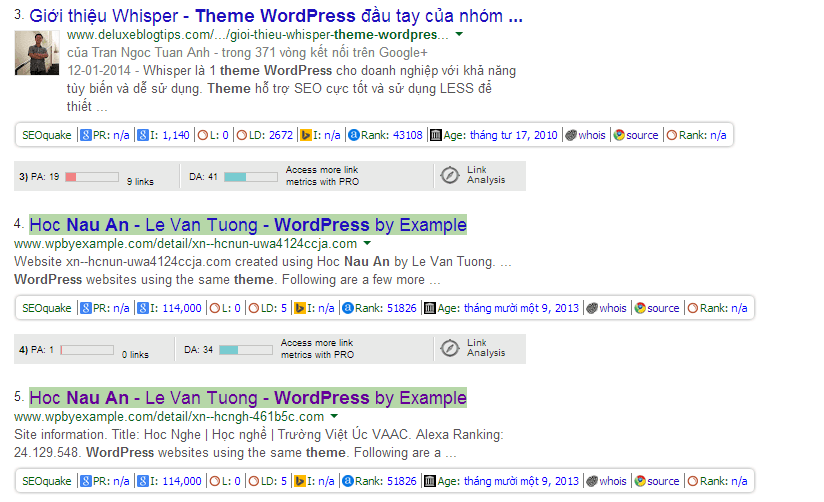Click Alexa icon beside Rank: 43108
This screenshot has width=824, height=502.
[x=354, y=135]
